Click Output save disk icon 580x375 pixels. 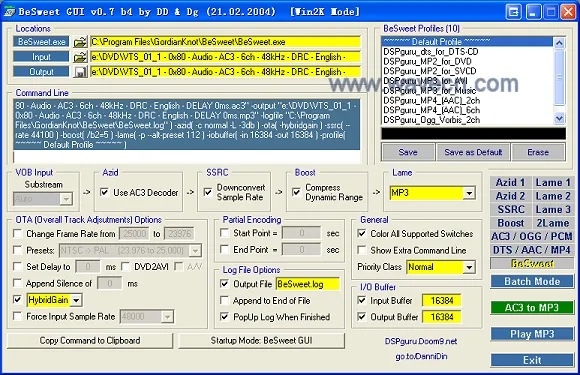(x=80, y=72)
